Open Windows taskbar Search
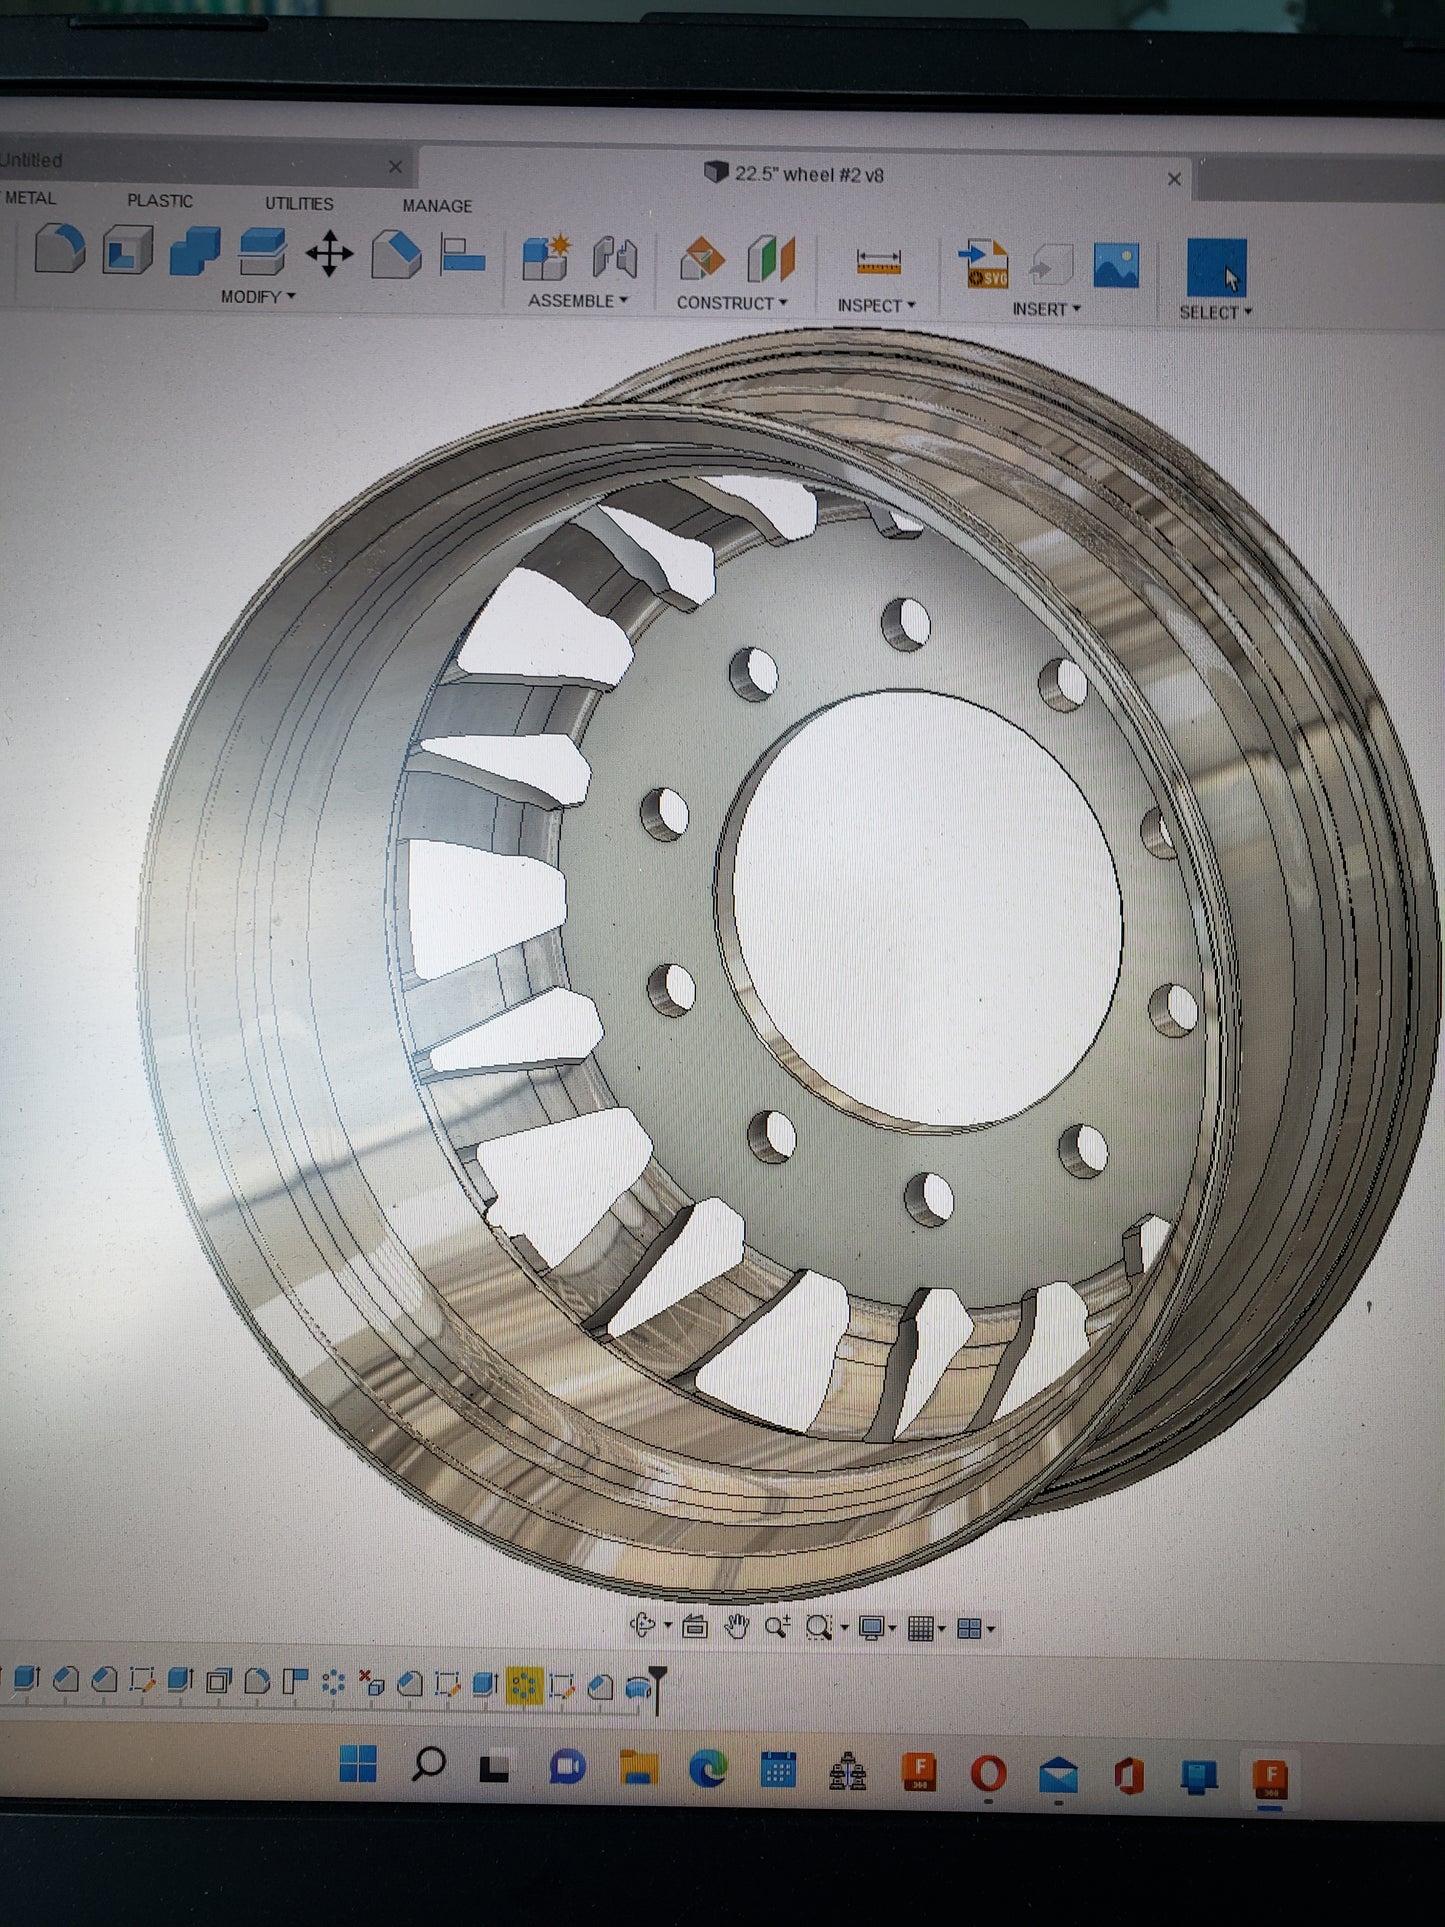 (429, 1765)
